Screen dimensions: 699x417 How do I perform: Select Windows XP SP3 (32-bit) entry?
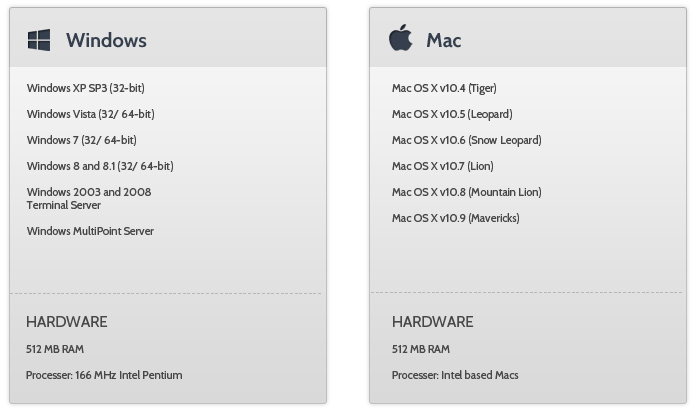point(85,89)
